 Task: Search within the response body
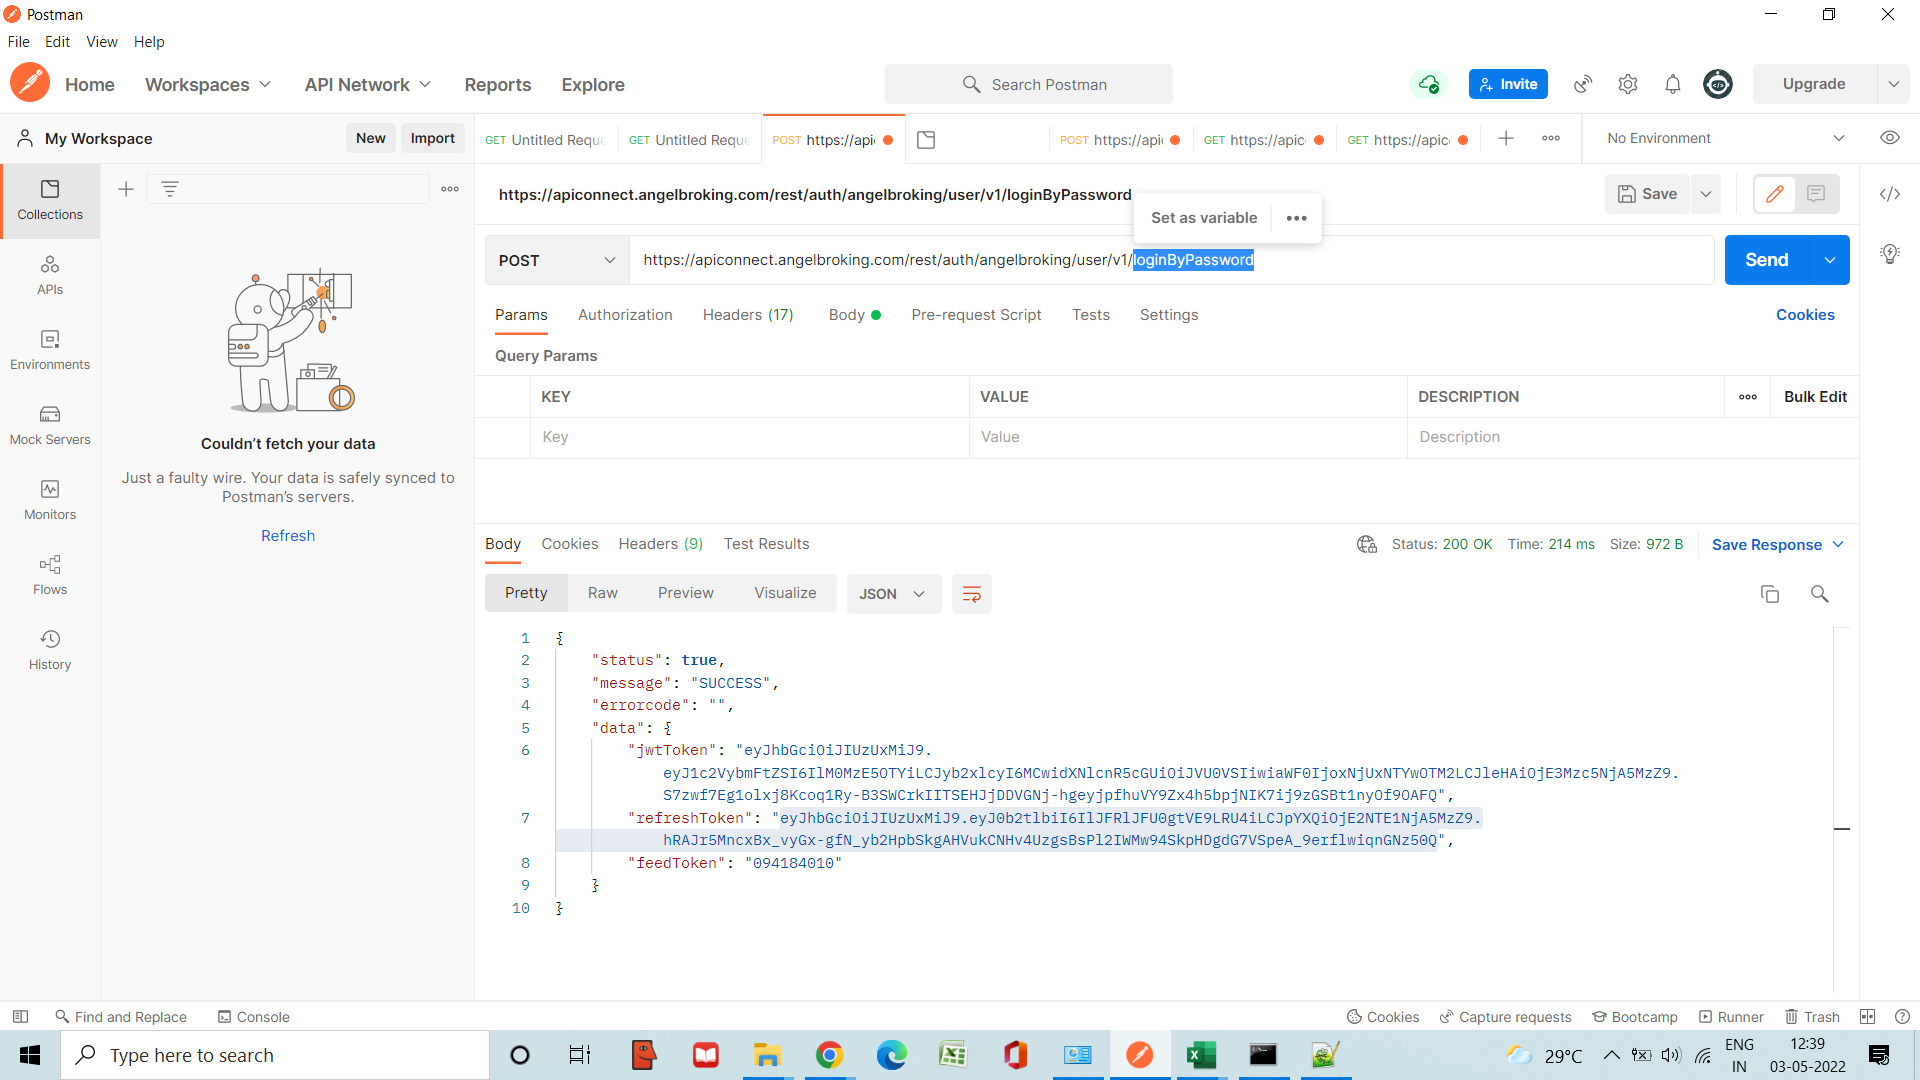(x=1820, y=594)
